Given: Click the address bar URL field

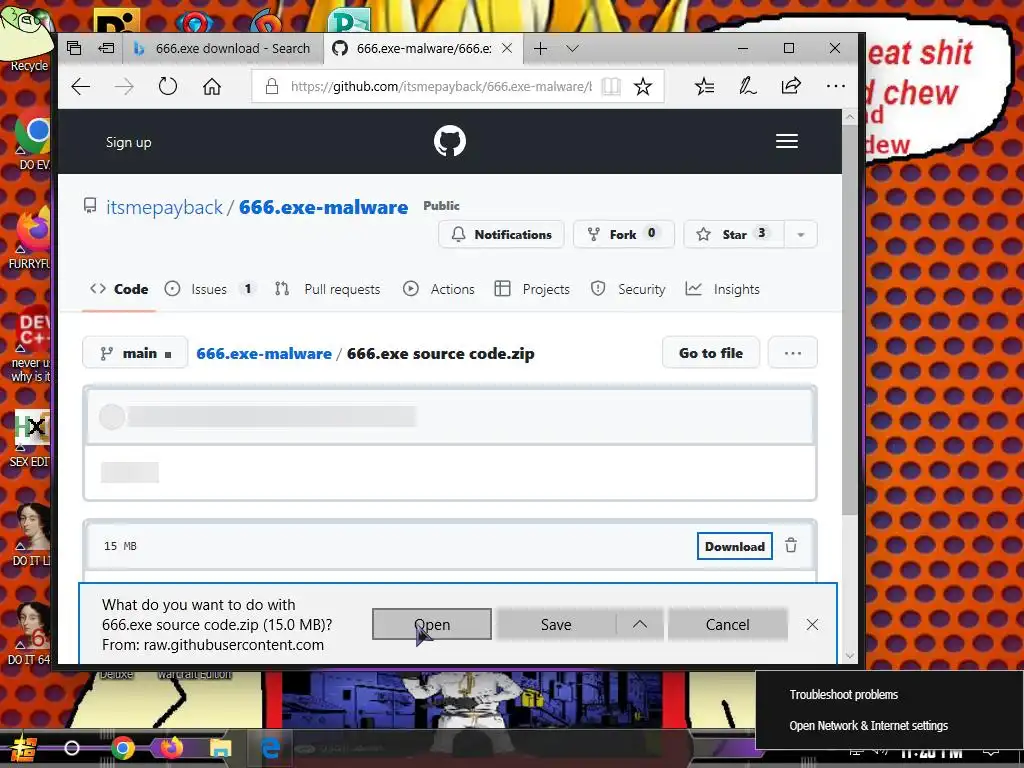Looking at the screenshot, I should 441,86.
